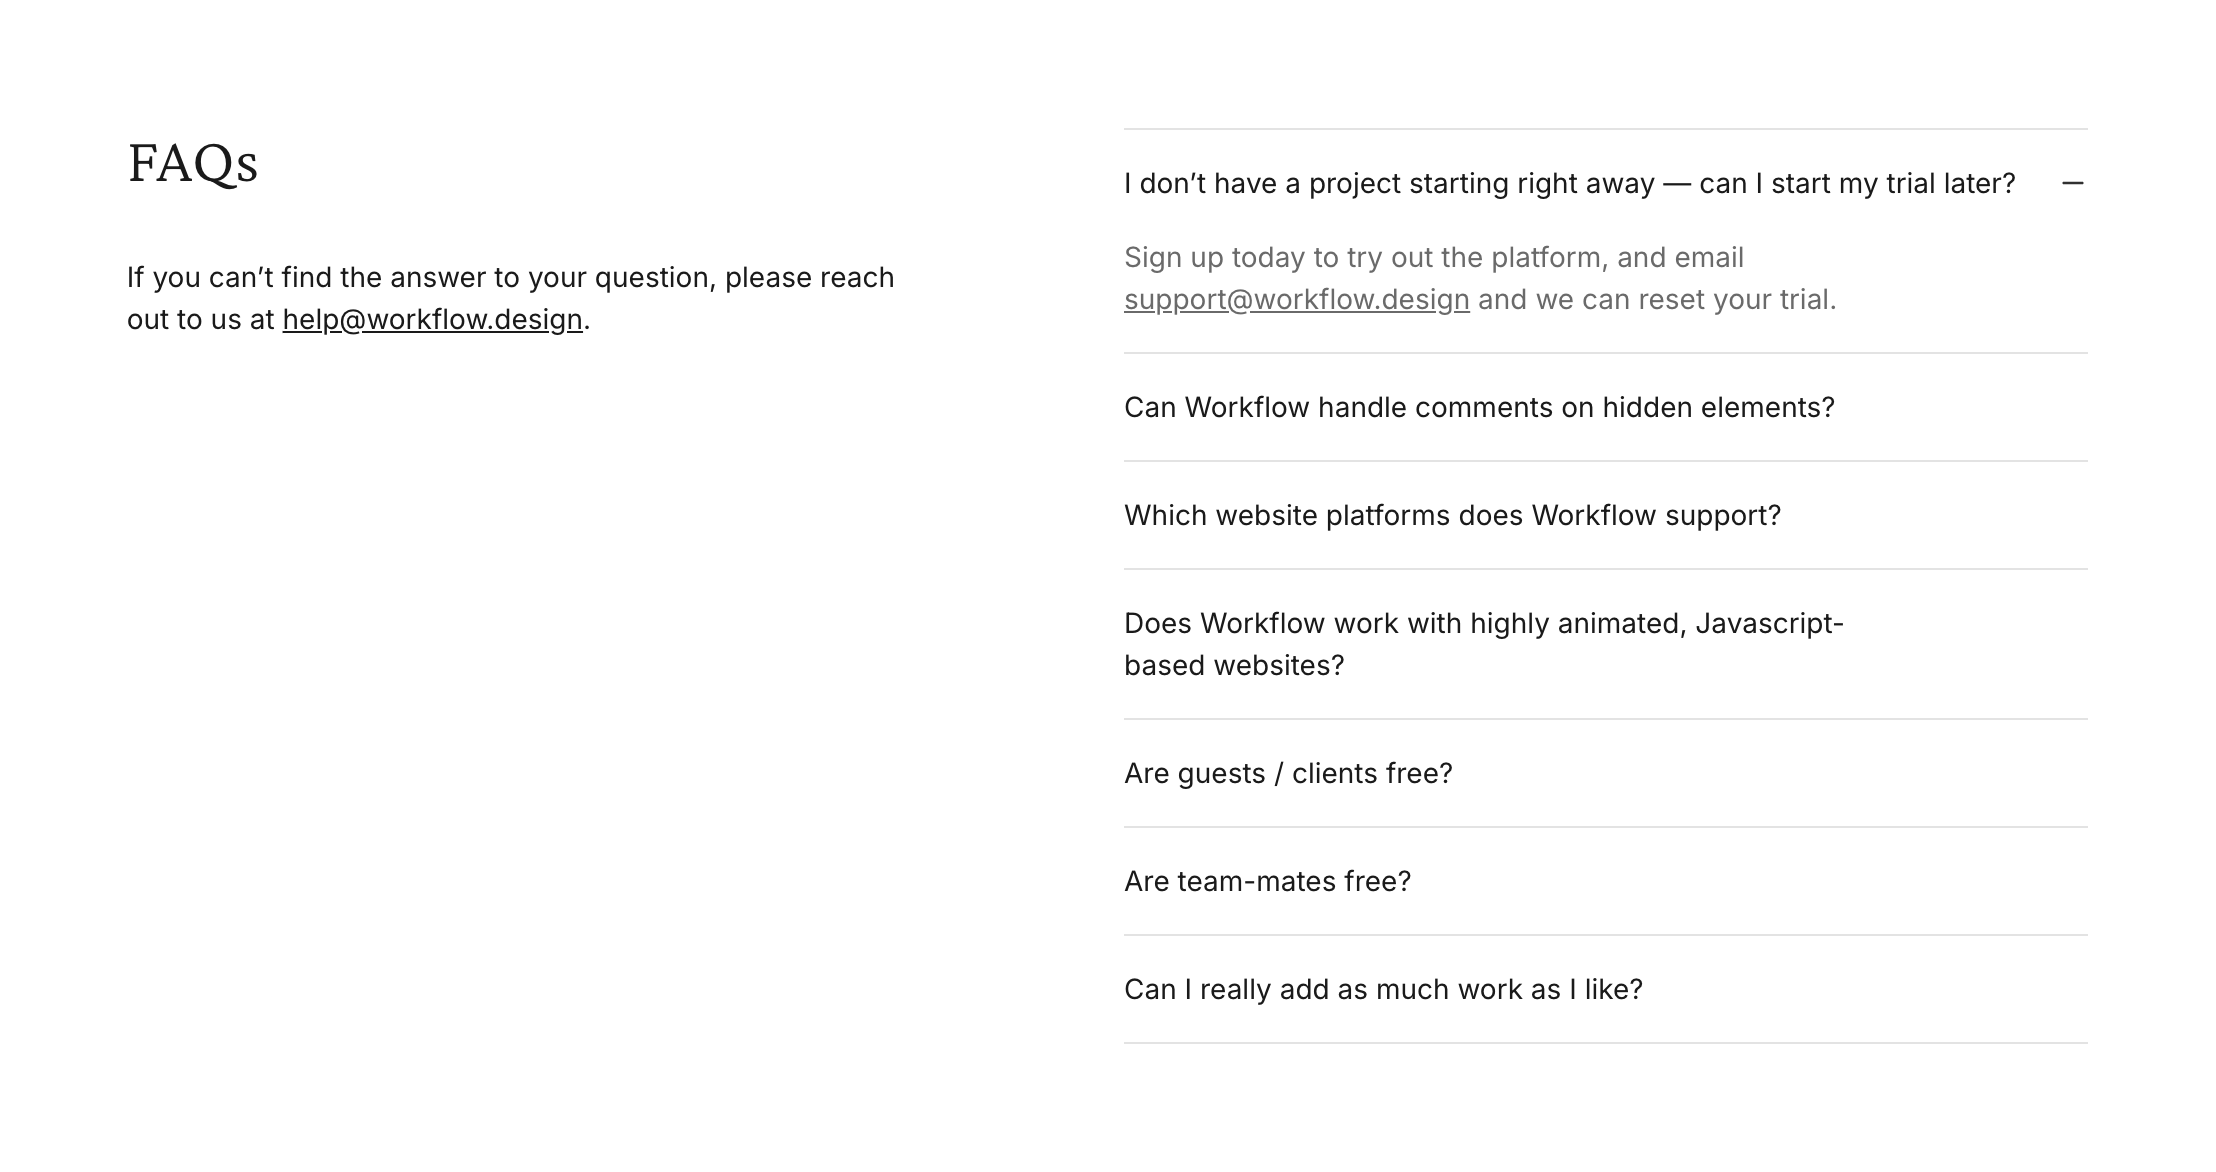The height and width of the screenshot is (1172, 2216).
Task: Collapse the open FAQ using minus icon
Action: click(2072, 183)
